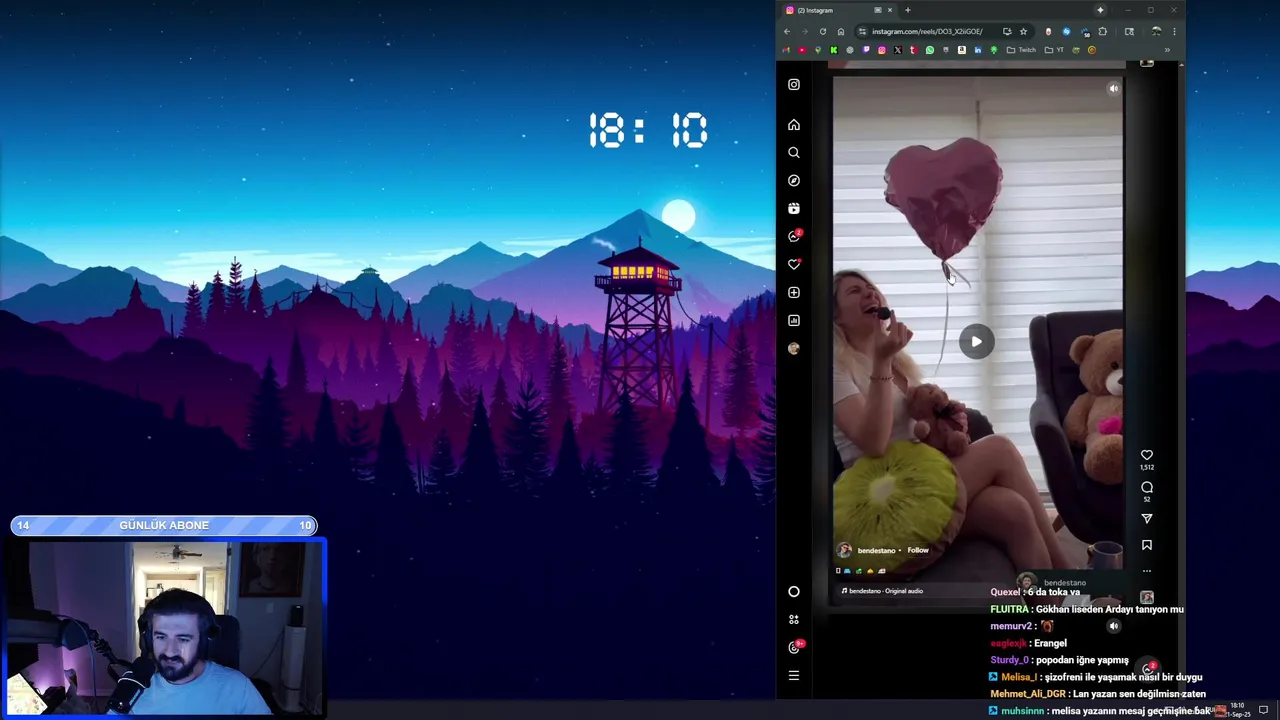The height and width of the screenshot is (720, 1280).
Task: Play the paused reel video
Action: (x=977, y=342)
